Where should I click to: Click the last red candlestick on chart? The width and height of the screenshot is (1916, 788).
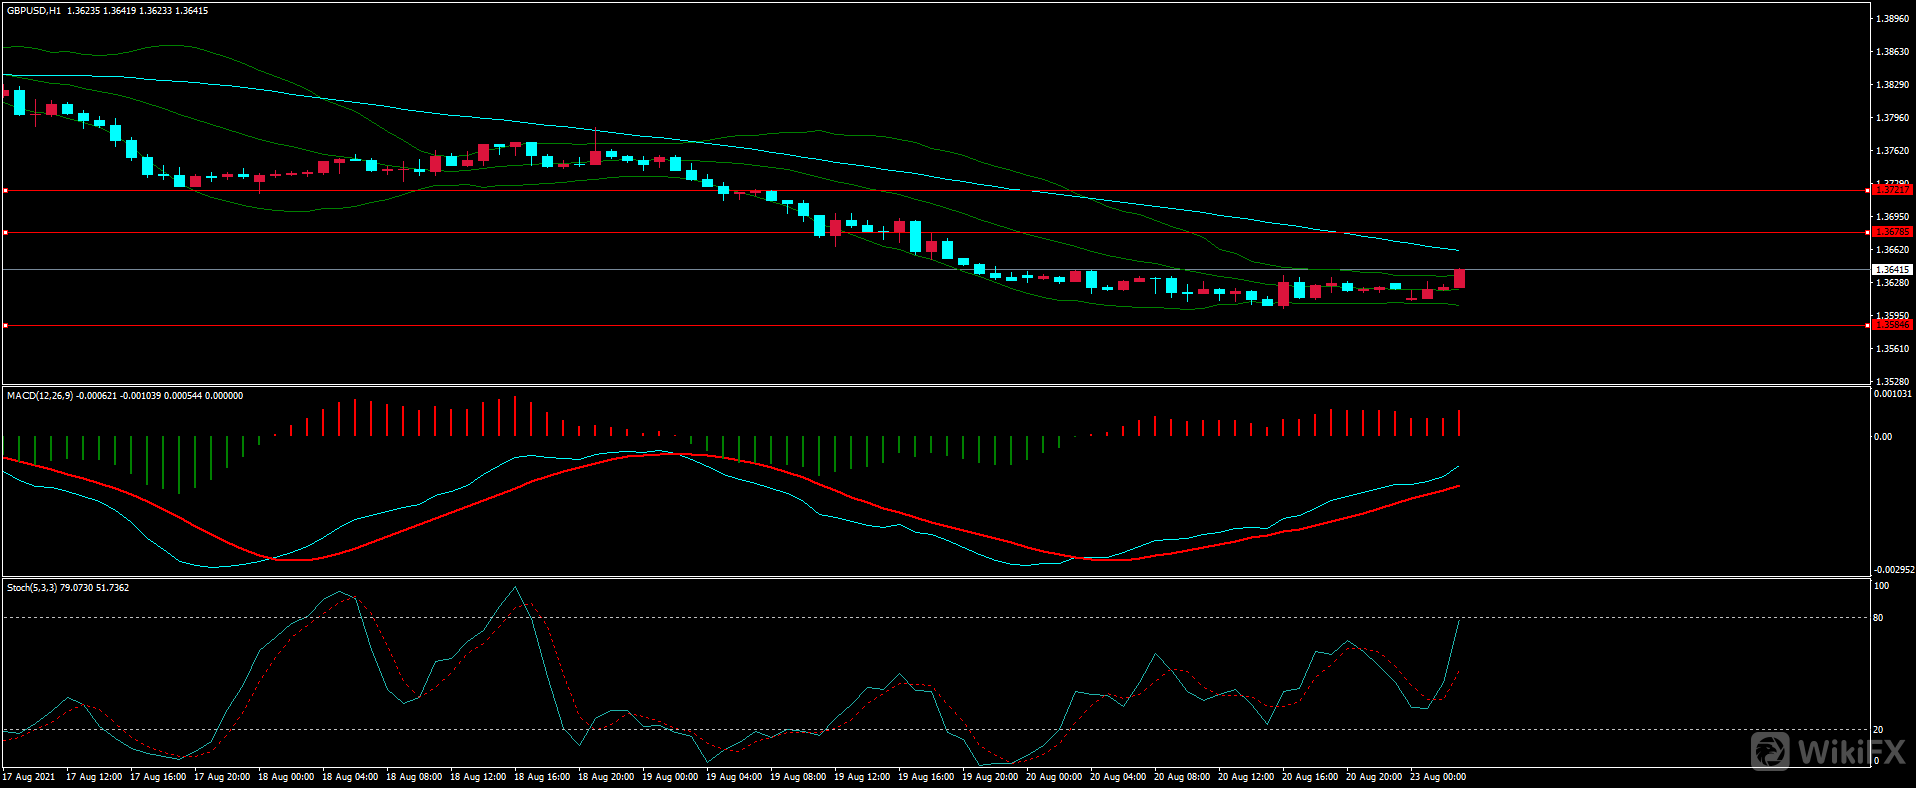(1460, 279)
